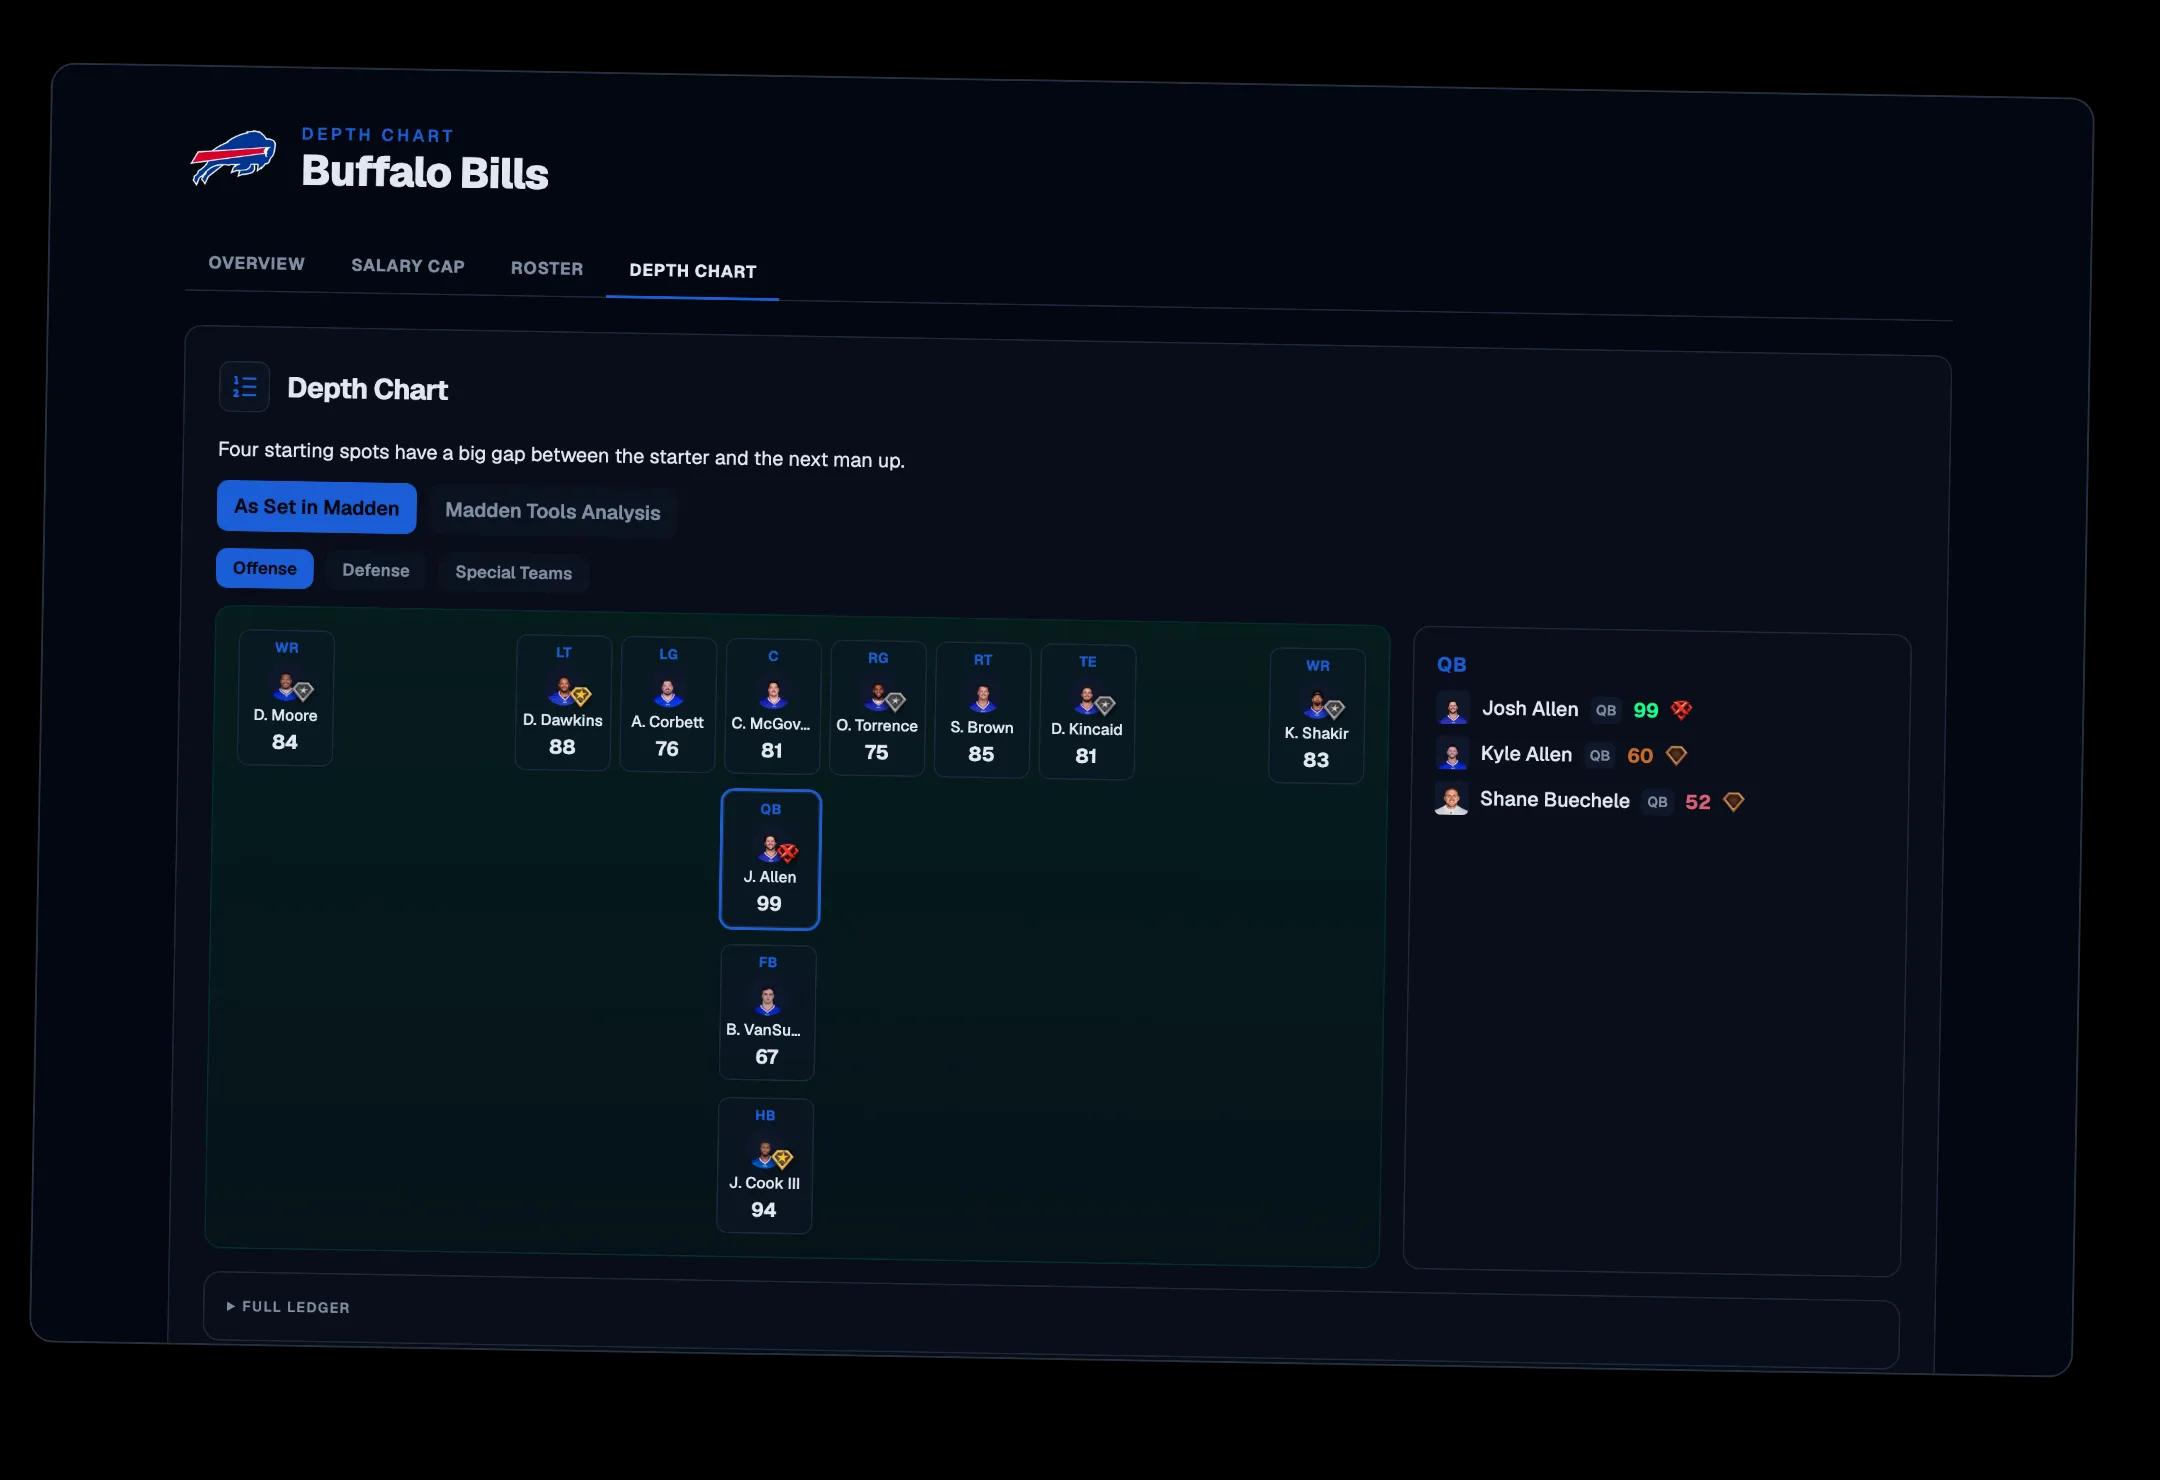The image size is (2160, 1480).
Task: Click Josh Allen's avatar in QB list
Action: (x=1453, y=708)
